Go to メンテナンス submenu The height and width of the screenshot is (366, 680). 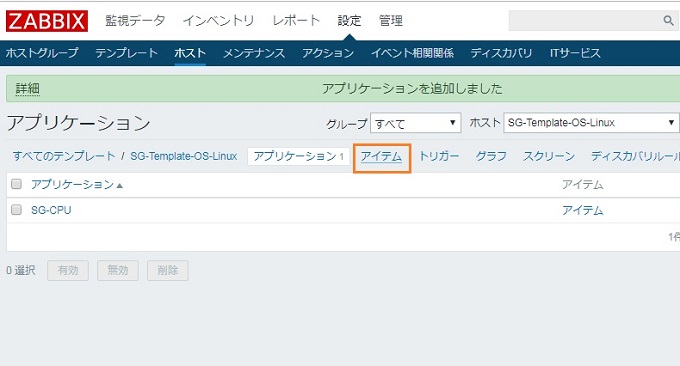(x=254, y=53)
